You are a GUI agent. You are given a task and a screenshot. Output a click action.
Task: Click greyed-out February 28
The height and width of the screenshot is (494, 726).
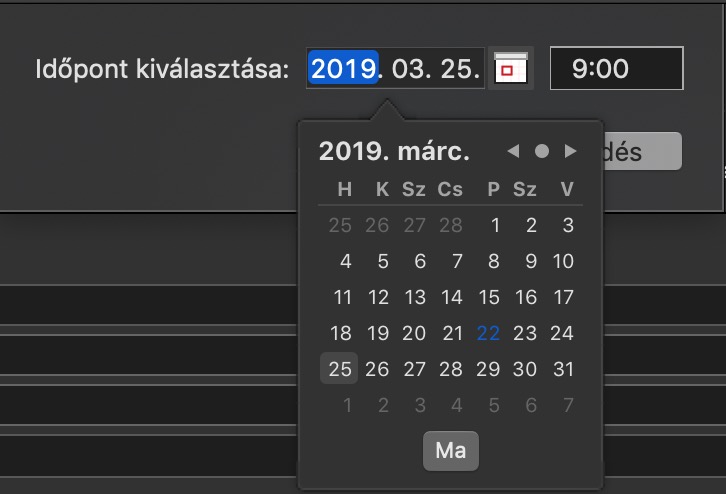(452, 225)
